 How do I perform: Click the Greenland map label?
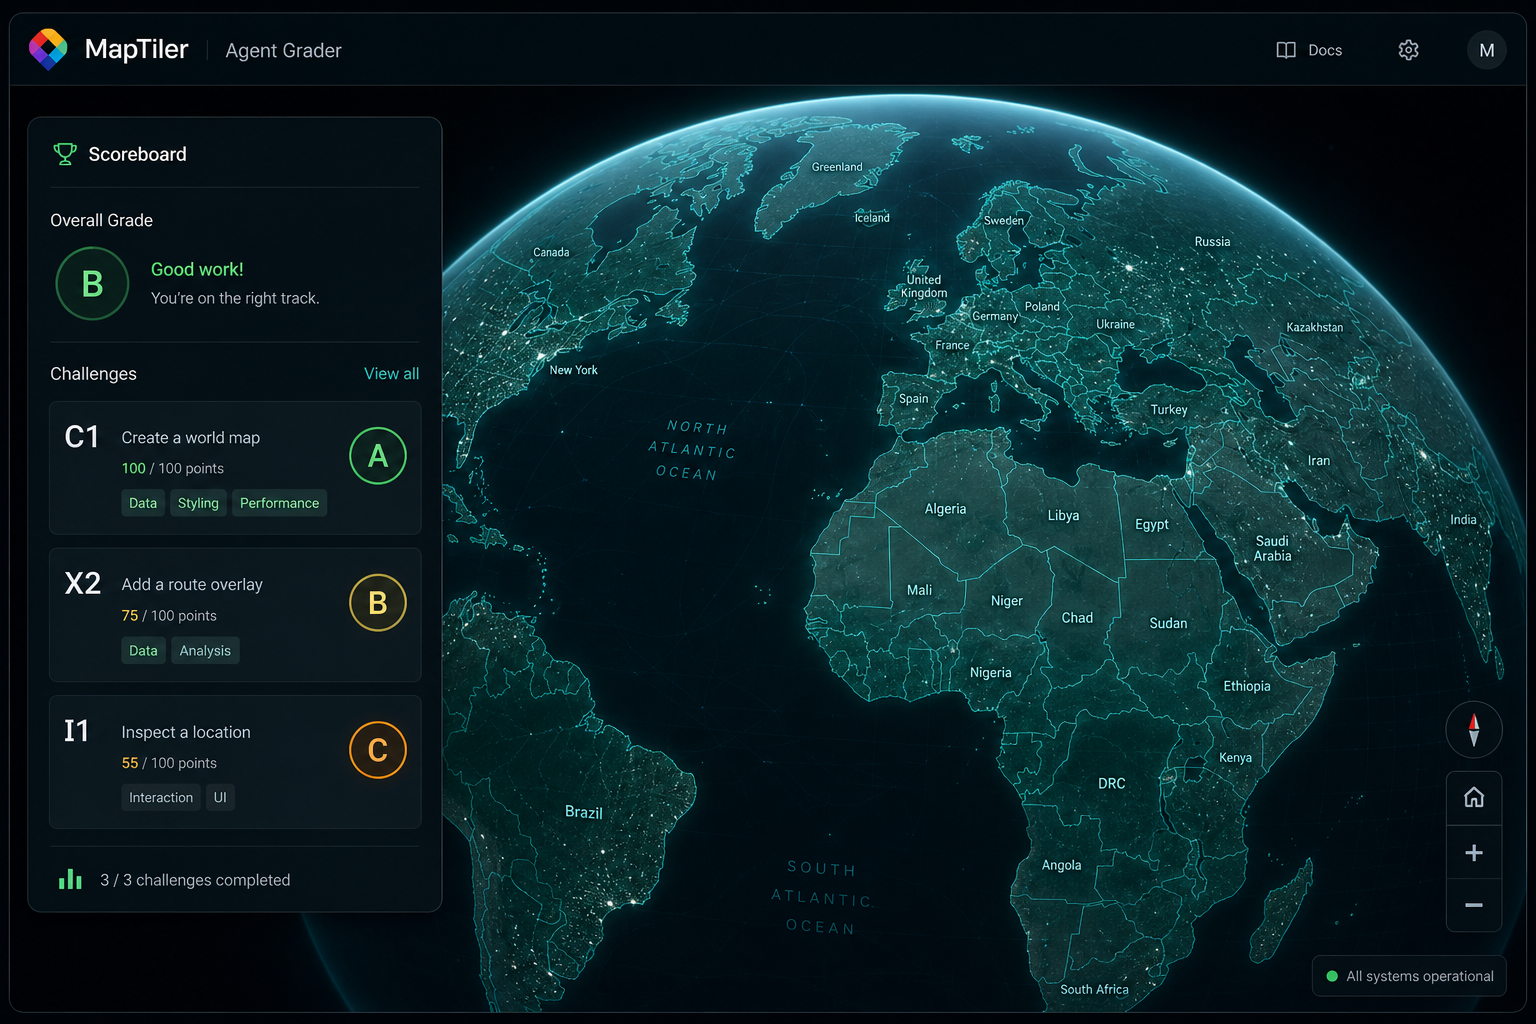click(837, 167)
